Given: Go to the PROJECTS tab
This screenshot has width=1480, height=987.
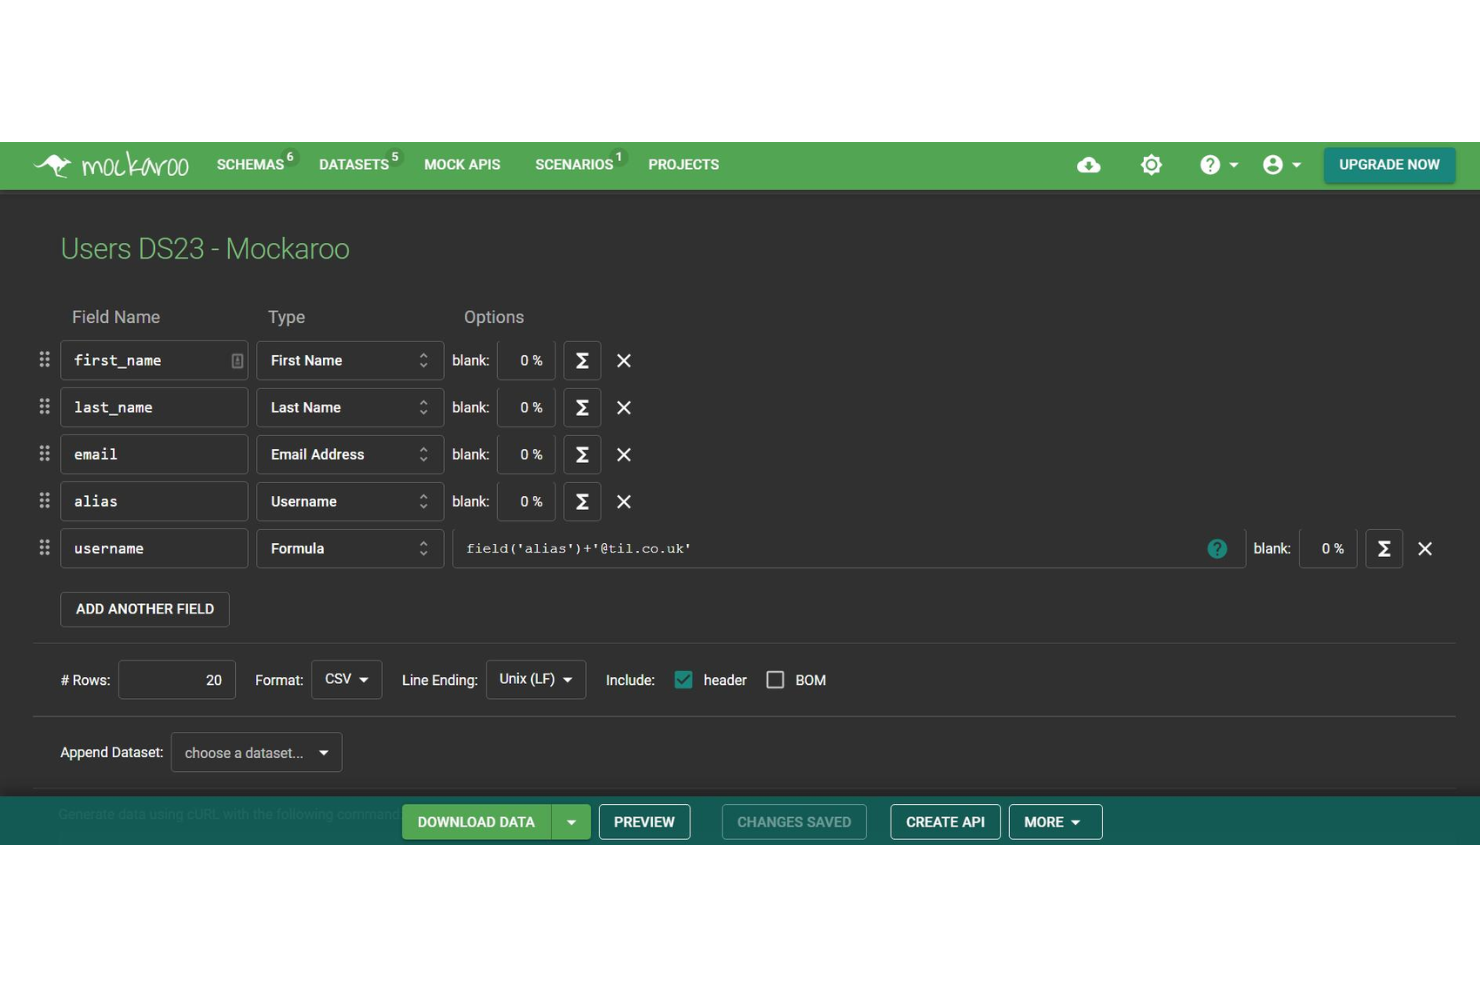Looking at the screenshot, I should point(684,165).
